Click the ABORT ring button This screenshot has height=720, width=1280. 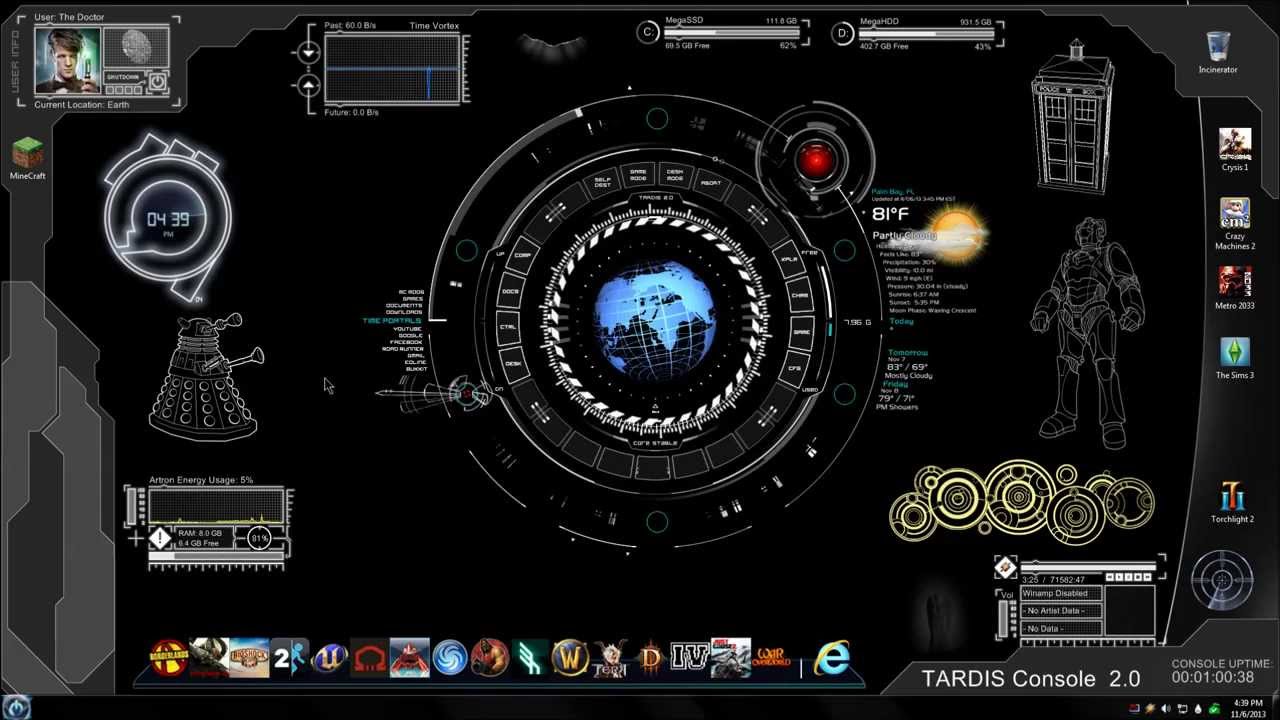[711, 183]
